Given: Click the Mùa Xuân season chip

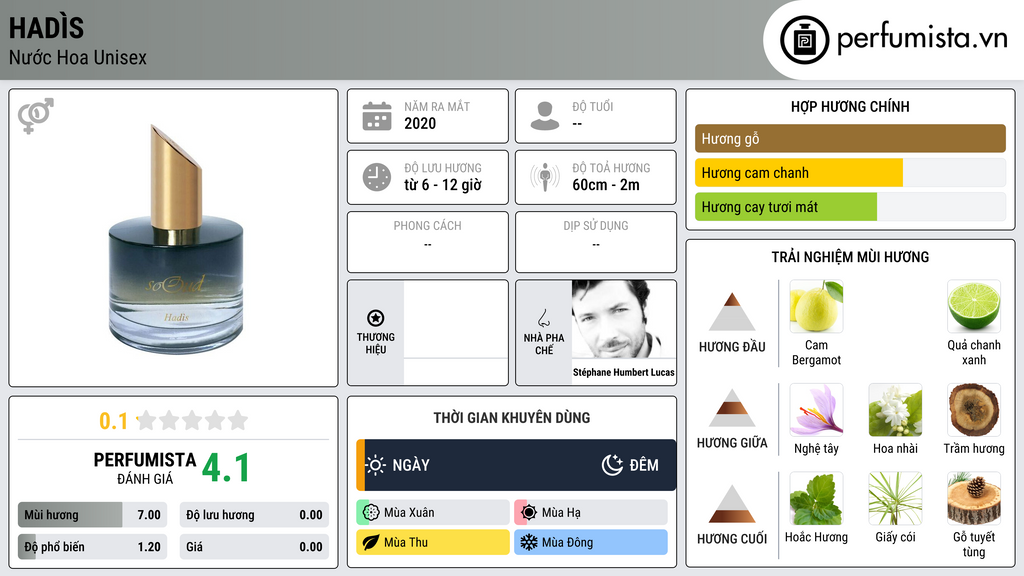Looking at the screenshot, I should pos(433,513).
